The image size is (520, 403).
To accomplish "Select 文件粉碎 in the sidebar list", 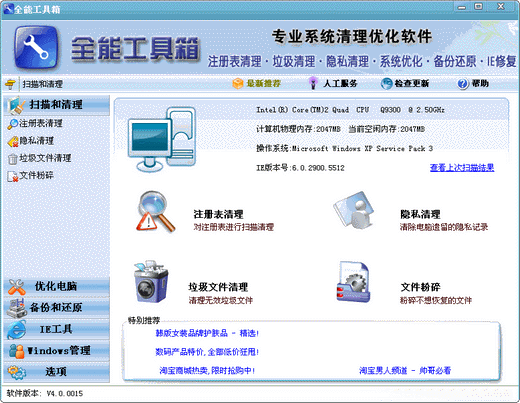I will tap(31, 175).
